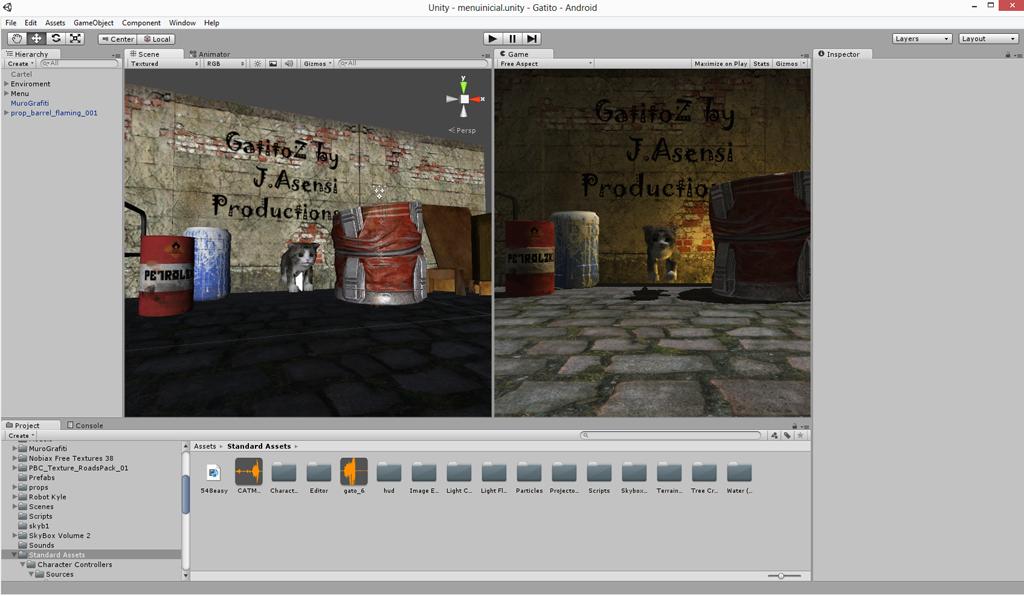This screenshot has width=1024, height=596.
Task: Toggle Maximize on Play
Action: tap(720, 63)
